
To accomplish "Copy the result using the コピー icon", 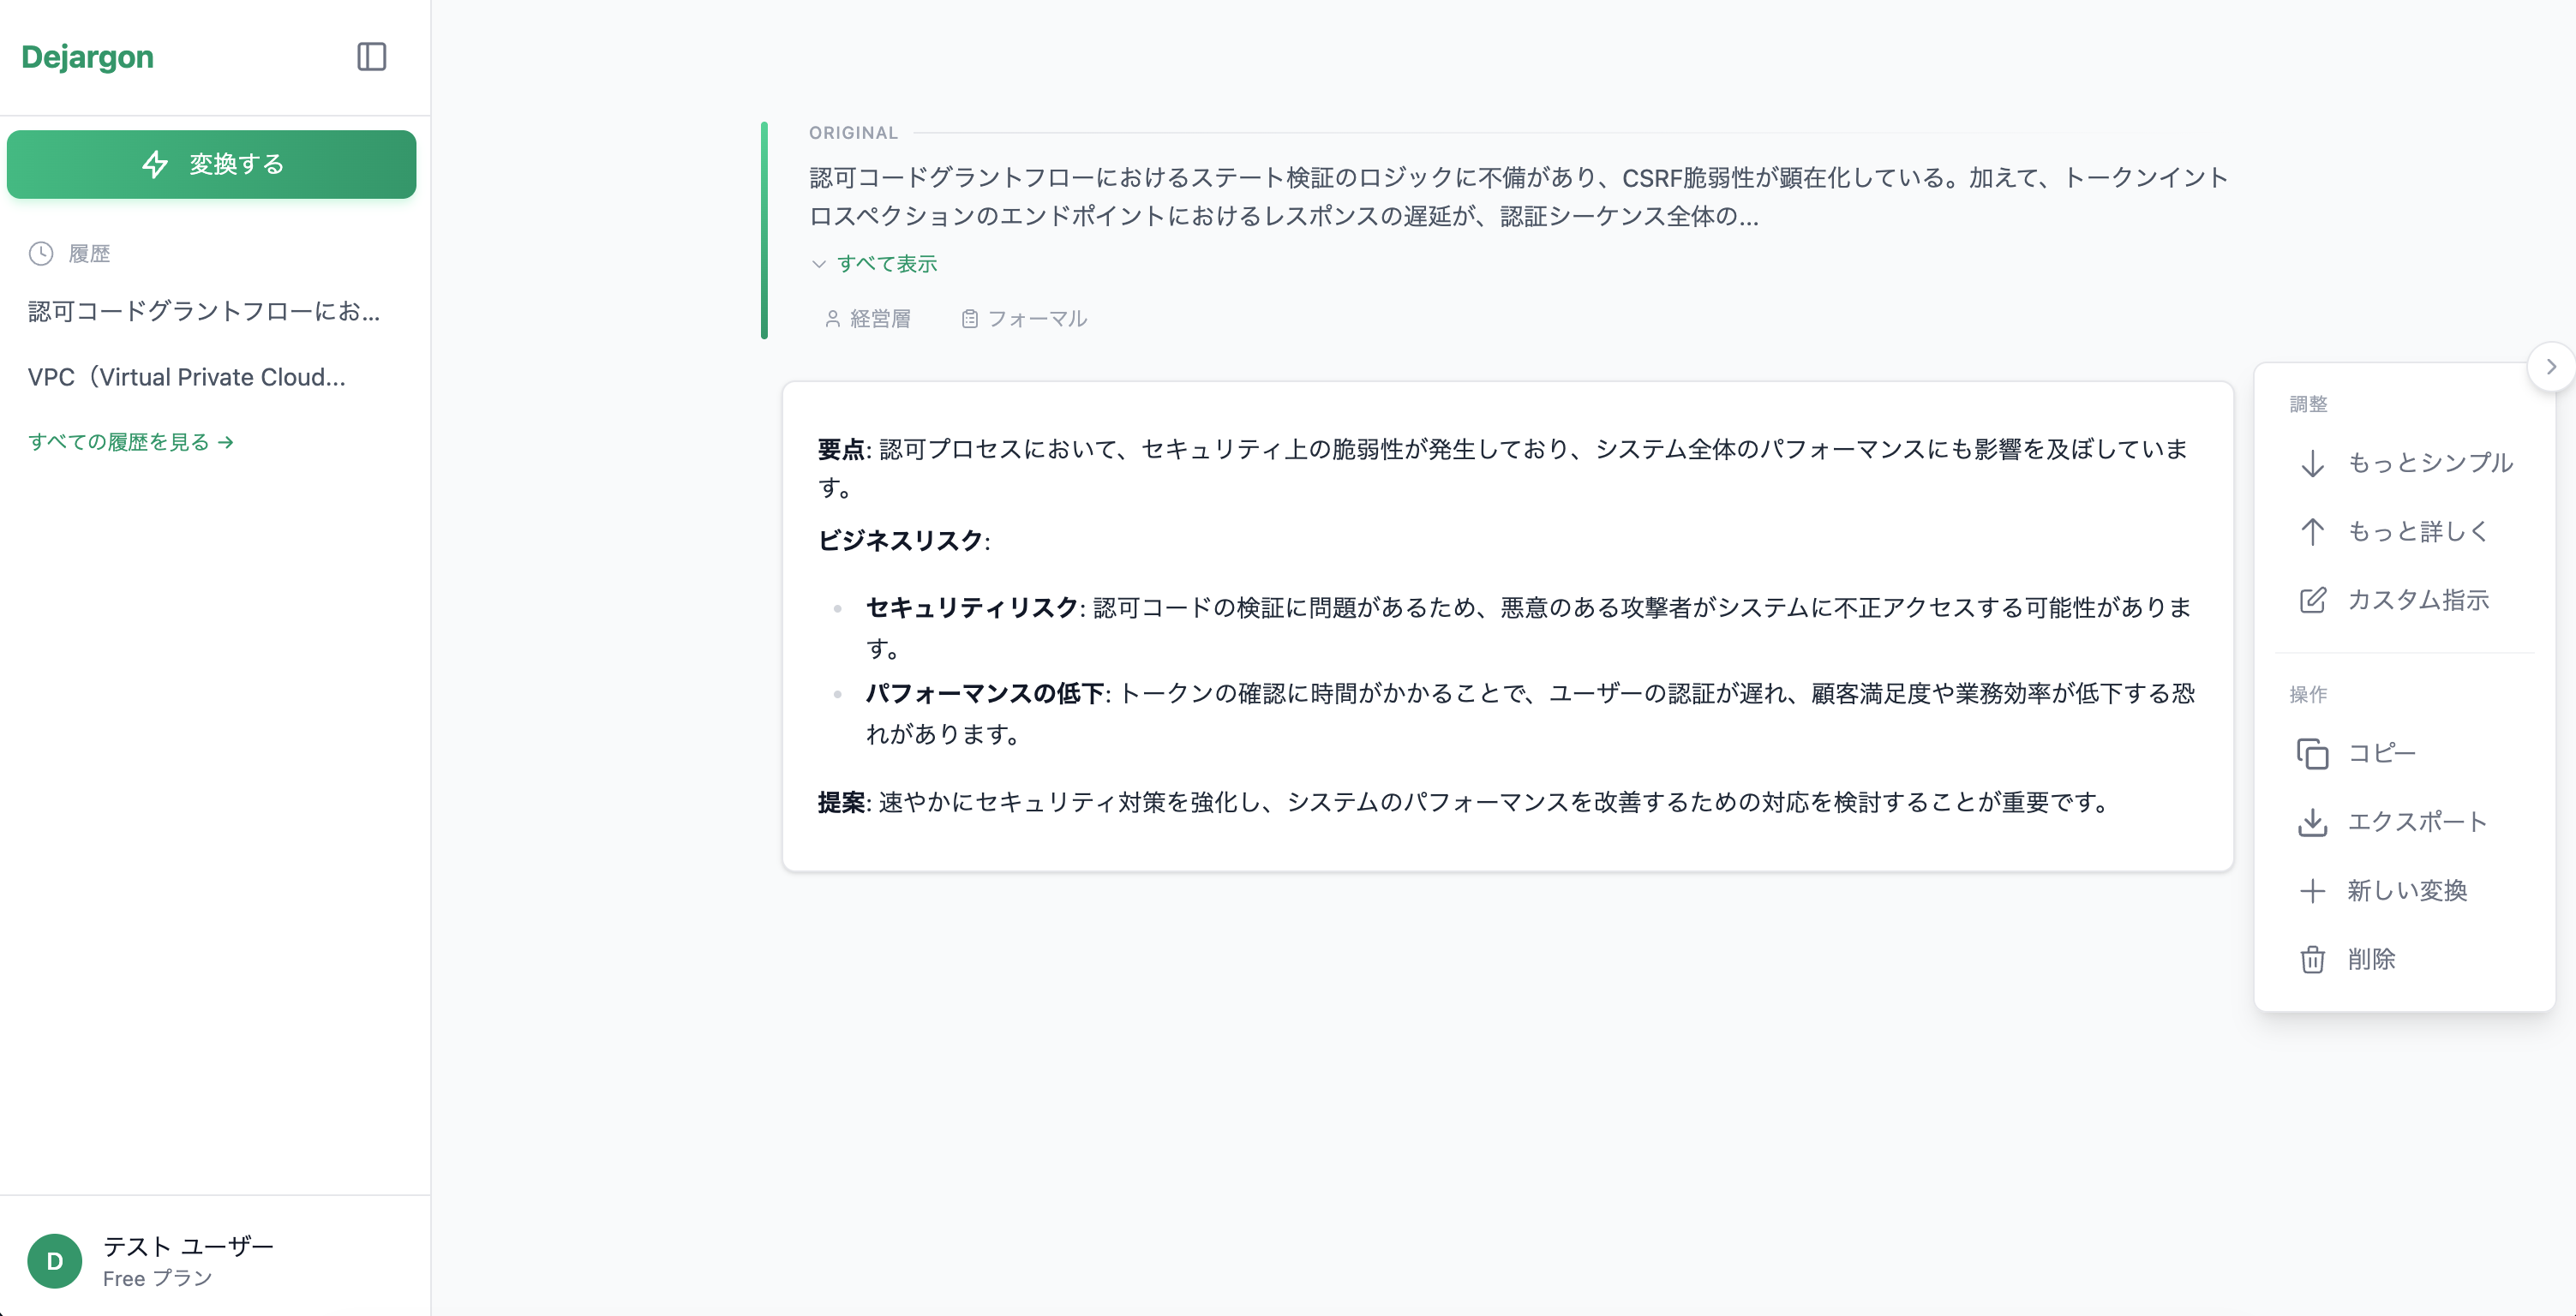I will 2314,754.
